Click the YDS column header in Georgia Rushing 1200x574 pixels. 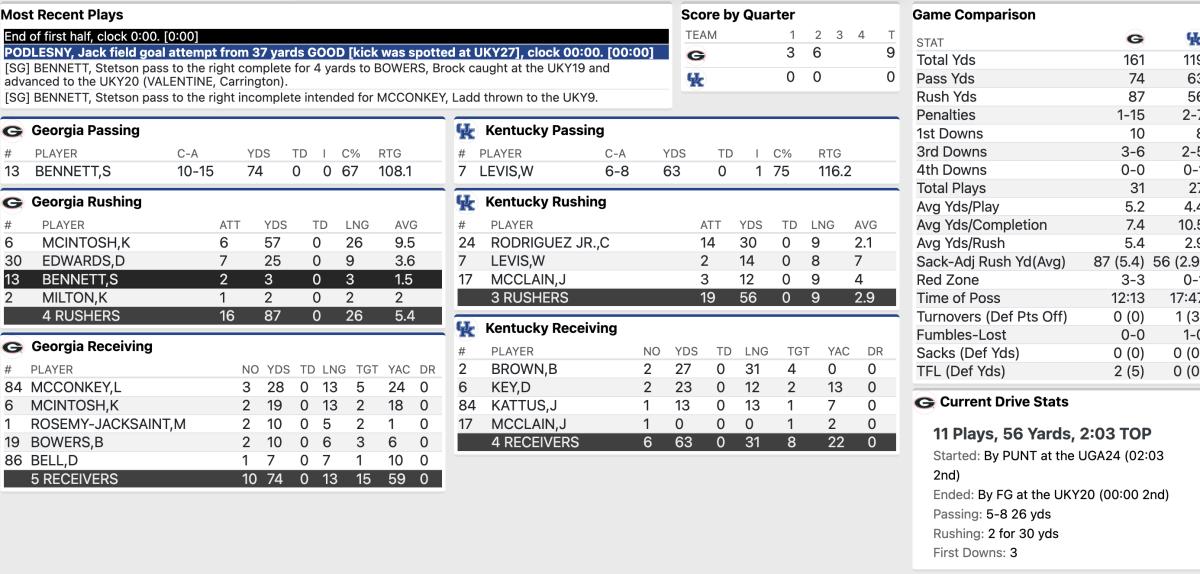275,225
